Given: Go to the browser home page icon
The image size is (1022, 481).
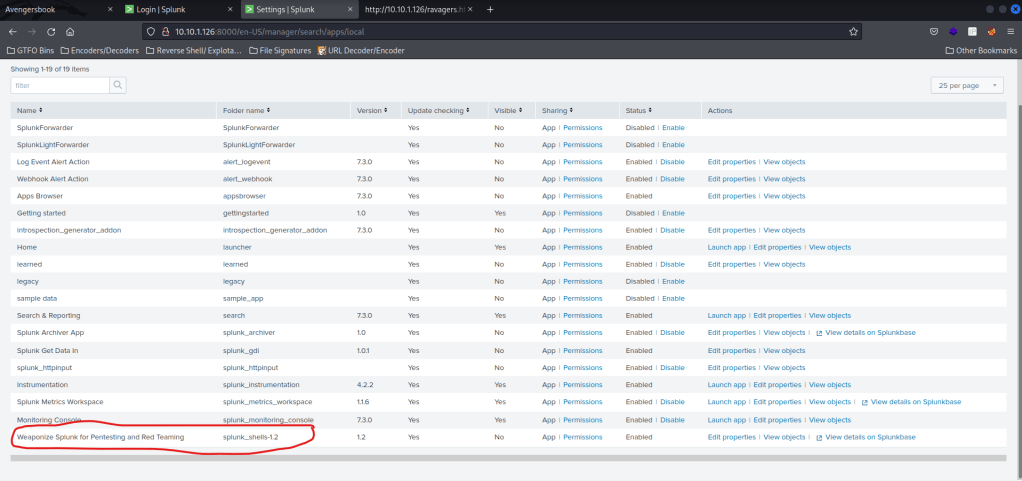Looking at the screenshot, I should 72,31.
